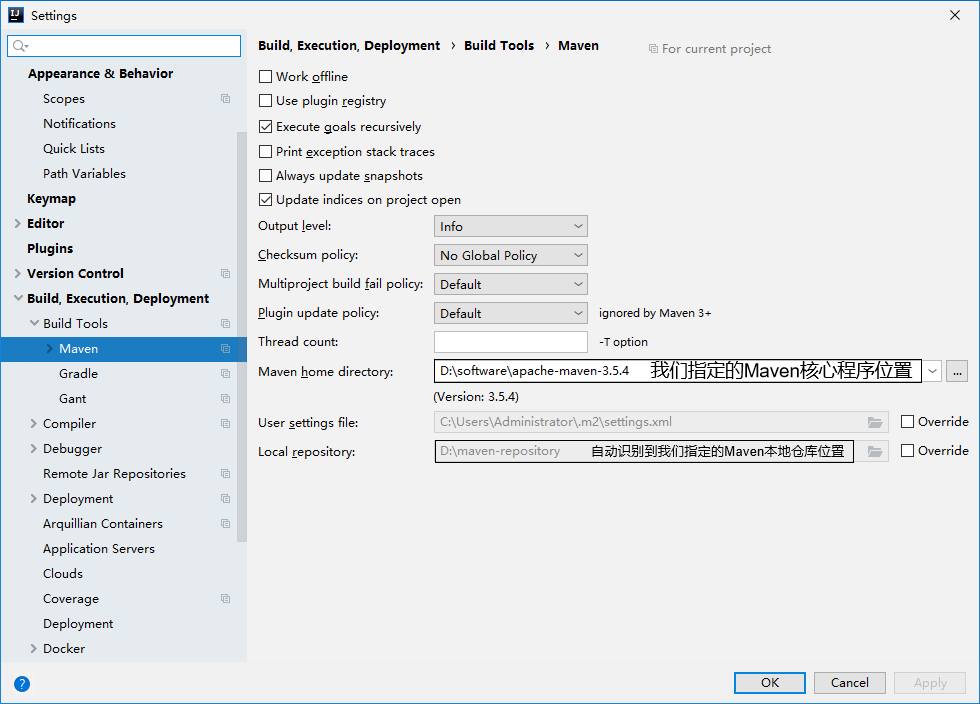Enable Print exception stack traces
This screenshot has width=980, height=704.
[266, 151]
